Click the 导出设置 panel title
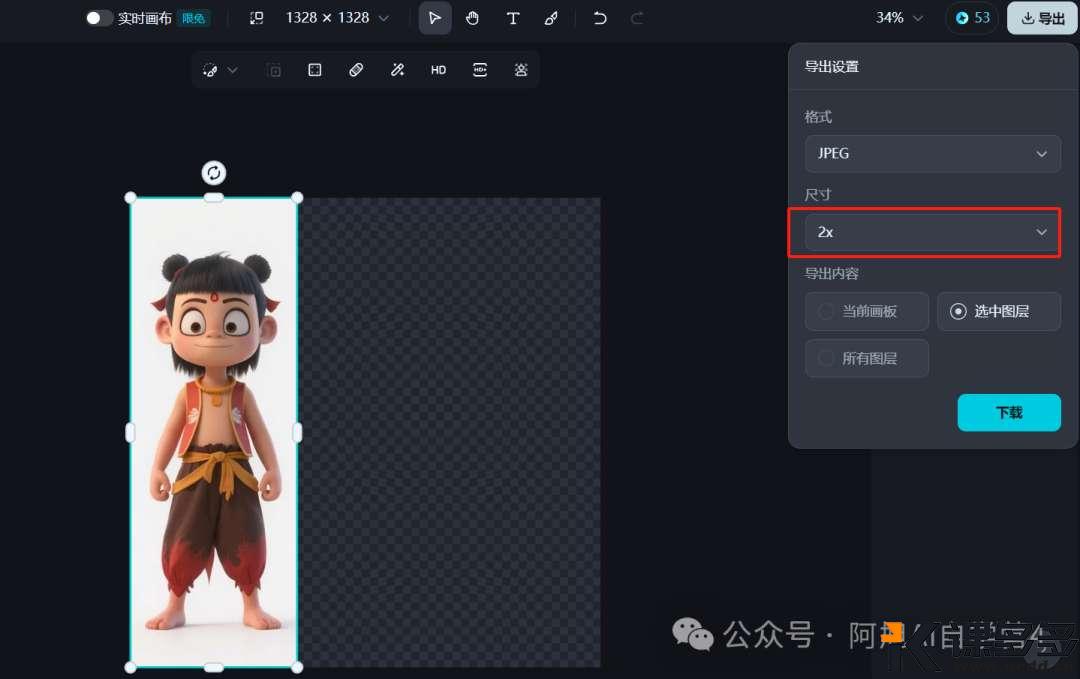This screenshot has height=679, width=1080. tap(831, 67)
